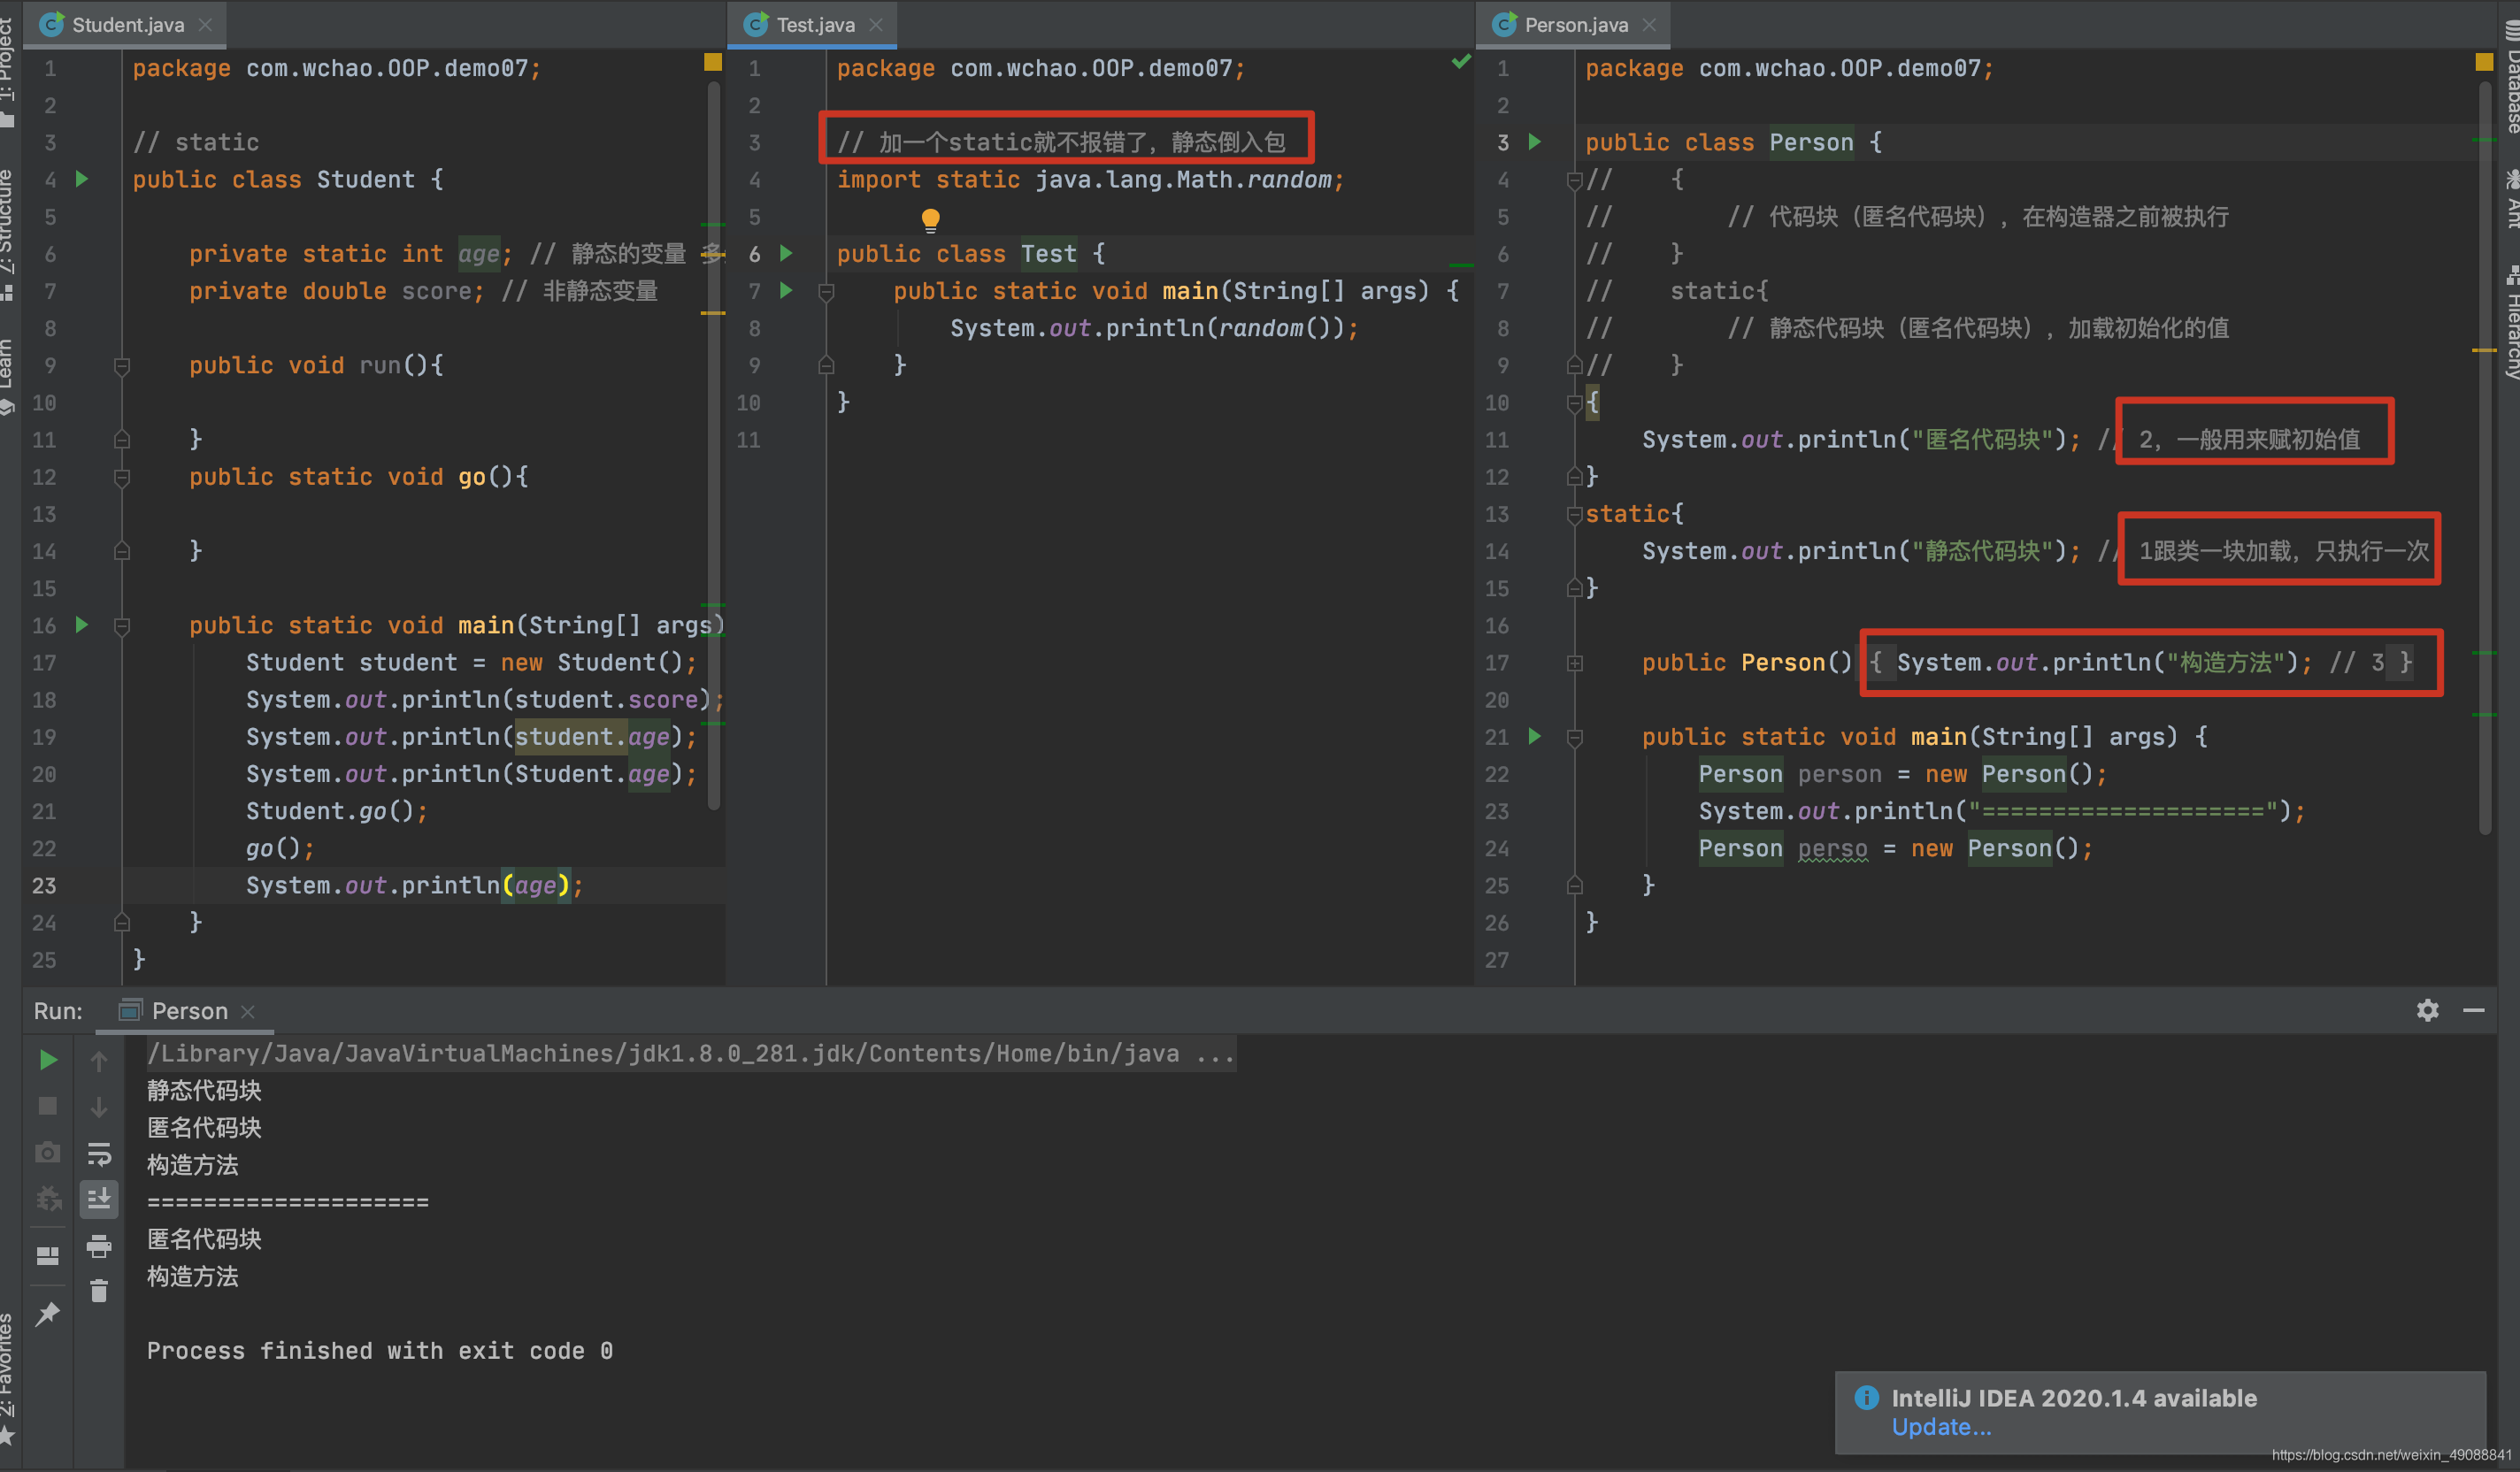2520x1472 pixels.
Task: Click 'import static java.lang.Math.random;' line
Action: tap(1090, 180)
